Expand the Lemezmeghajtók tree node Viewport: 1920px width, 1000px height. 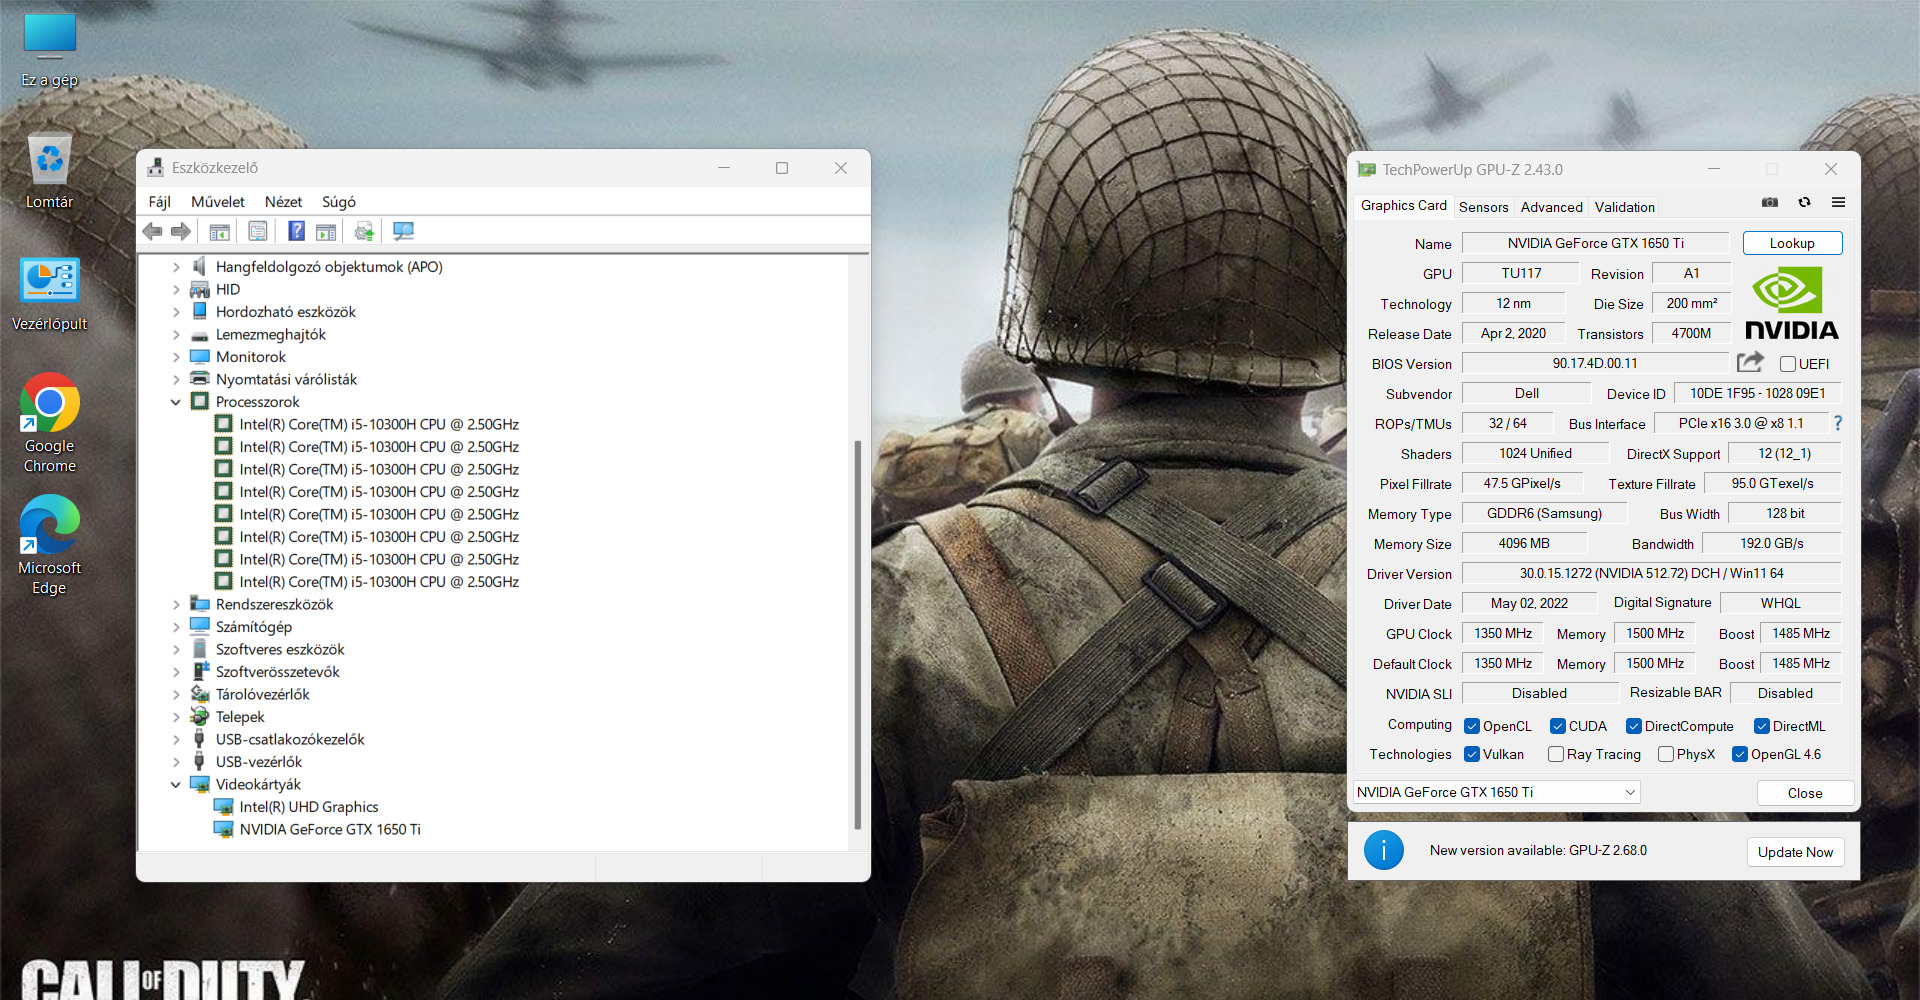tap(176, 335)
